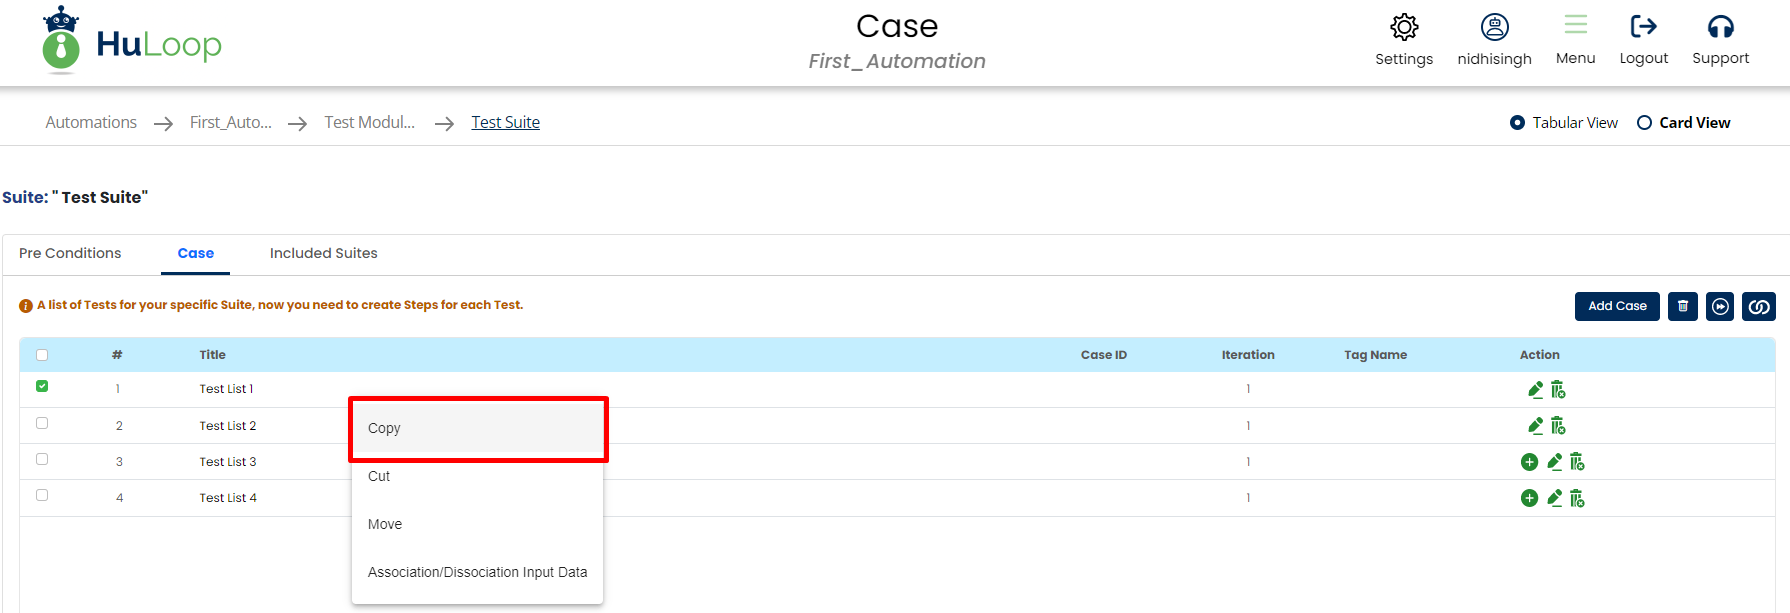Delete Test List 2 using its trash icon
This screenshot has width=1790, height=613.
[1558, 426]
